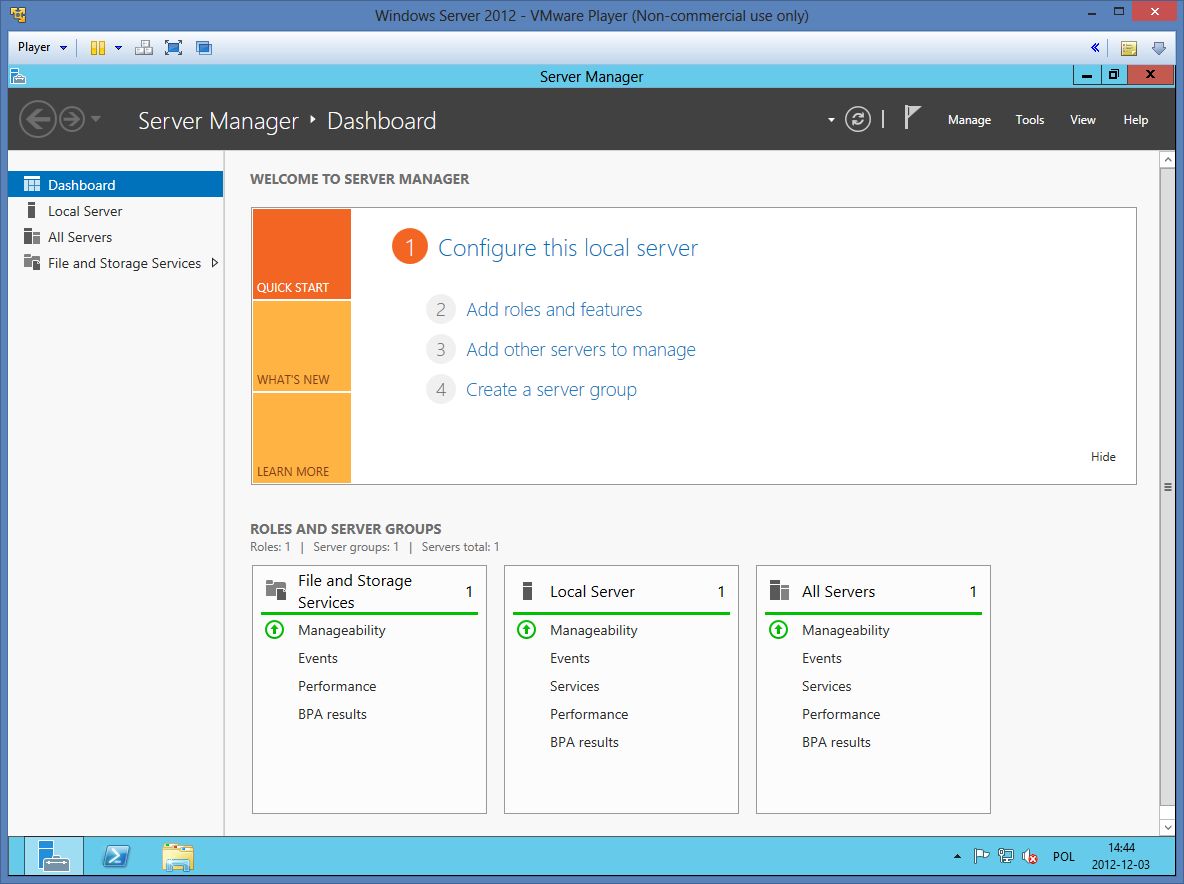1184x884 pixels.
Task: Click BPA results in Local Server tile
Action: pos(584,742)
